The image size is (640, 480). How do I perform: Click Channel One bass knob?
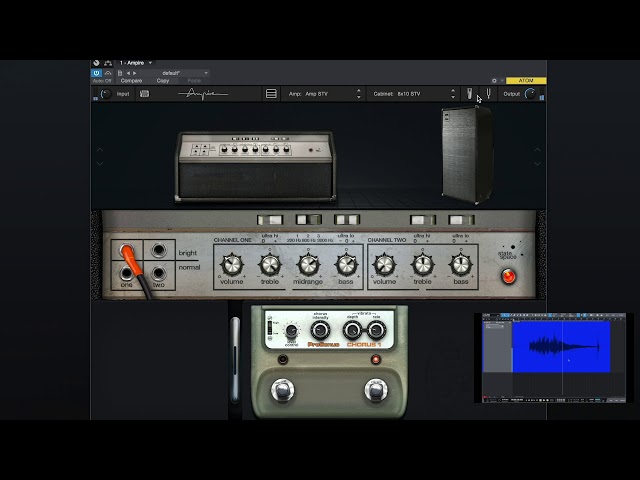(347, 265)
